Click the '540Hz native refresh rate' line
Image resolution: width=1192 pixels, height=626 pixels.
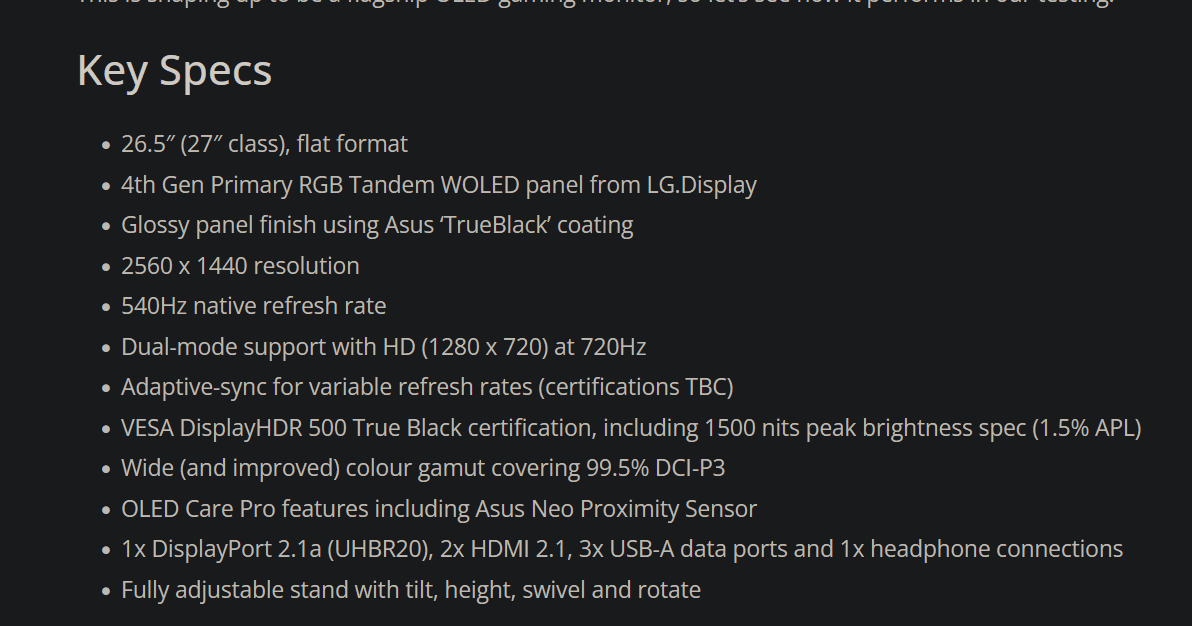[x=253, y=306]
